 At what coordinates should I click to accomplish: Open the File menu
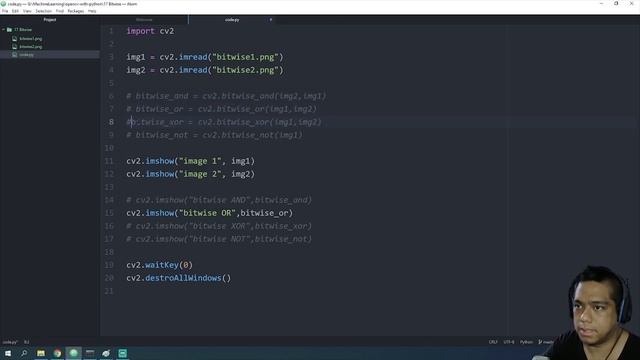(5, 11)
